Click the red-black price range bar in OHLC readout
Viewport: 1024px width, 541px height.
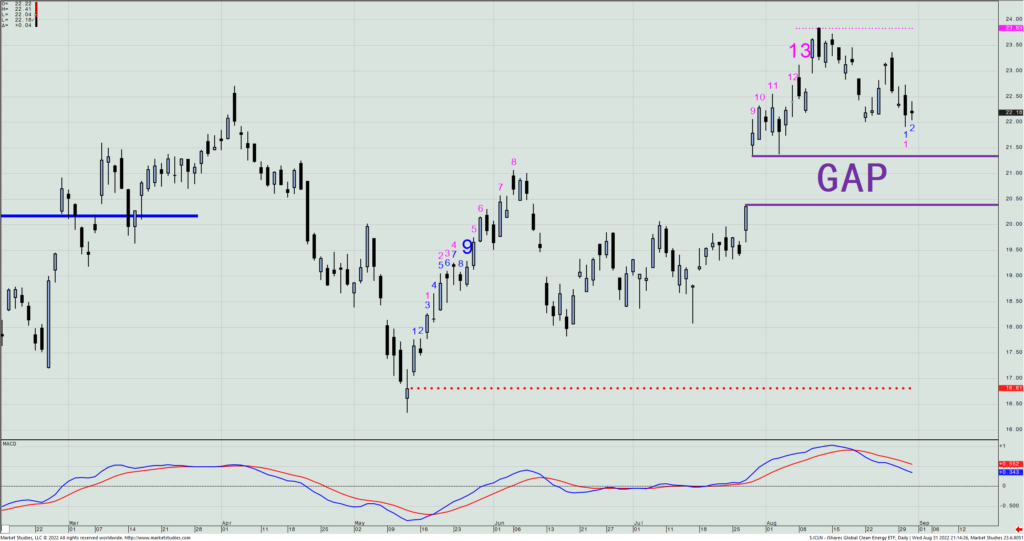37,14
